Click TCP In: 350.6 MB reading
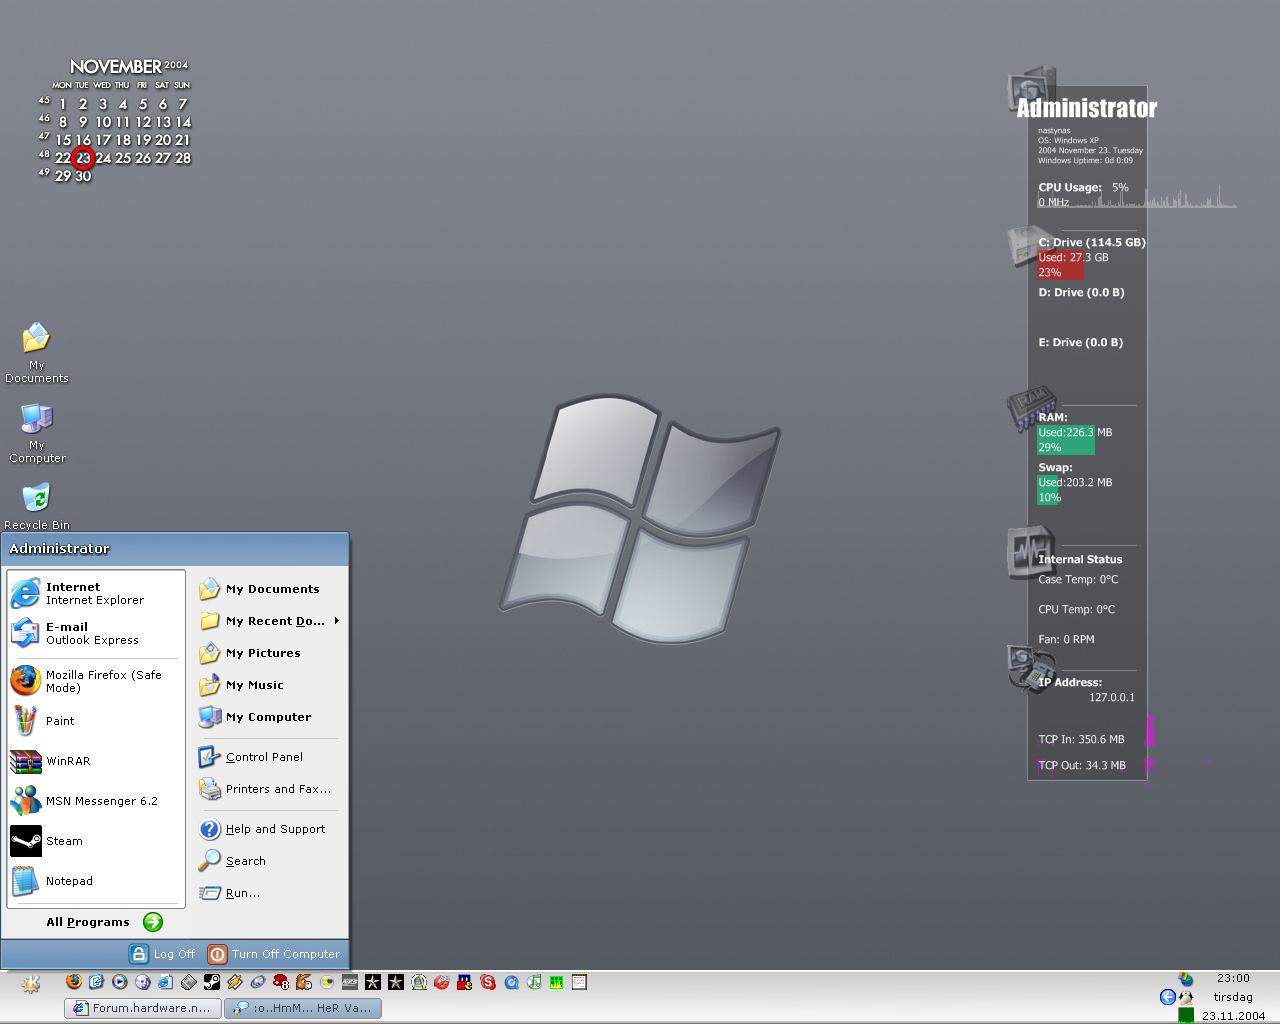This screenshot has width=1280, height=1024. (x=1081, y=740)
